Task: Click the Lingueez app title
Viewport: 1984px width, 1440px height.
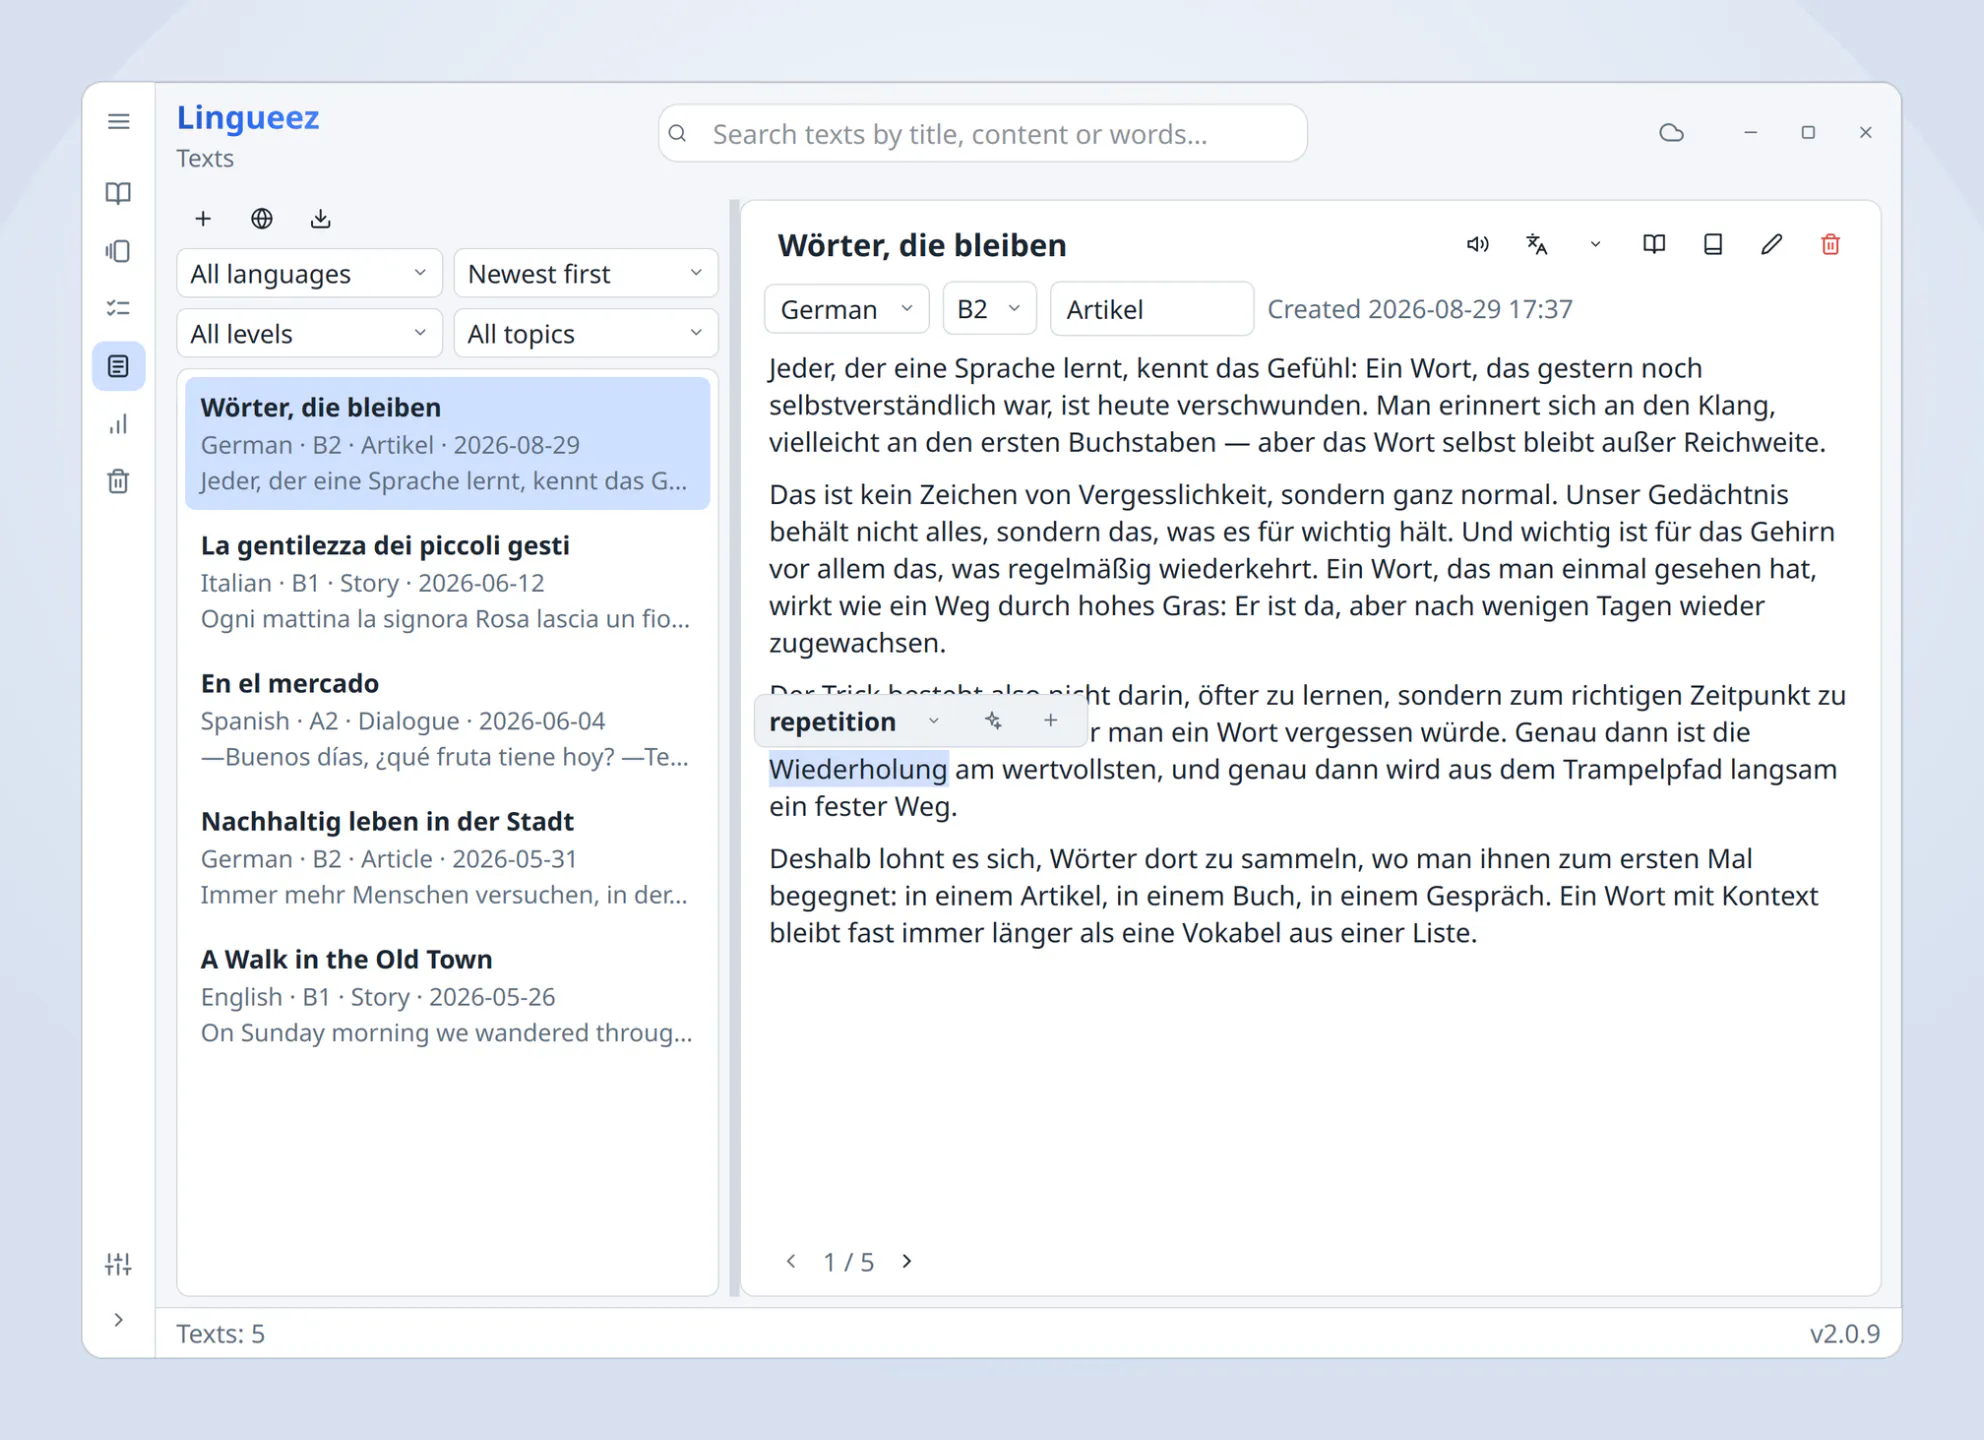Action: coord(248,117)
